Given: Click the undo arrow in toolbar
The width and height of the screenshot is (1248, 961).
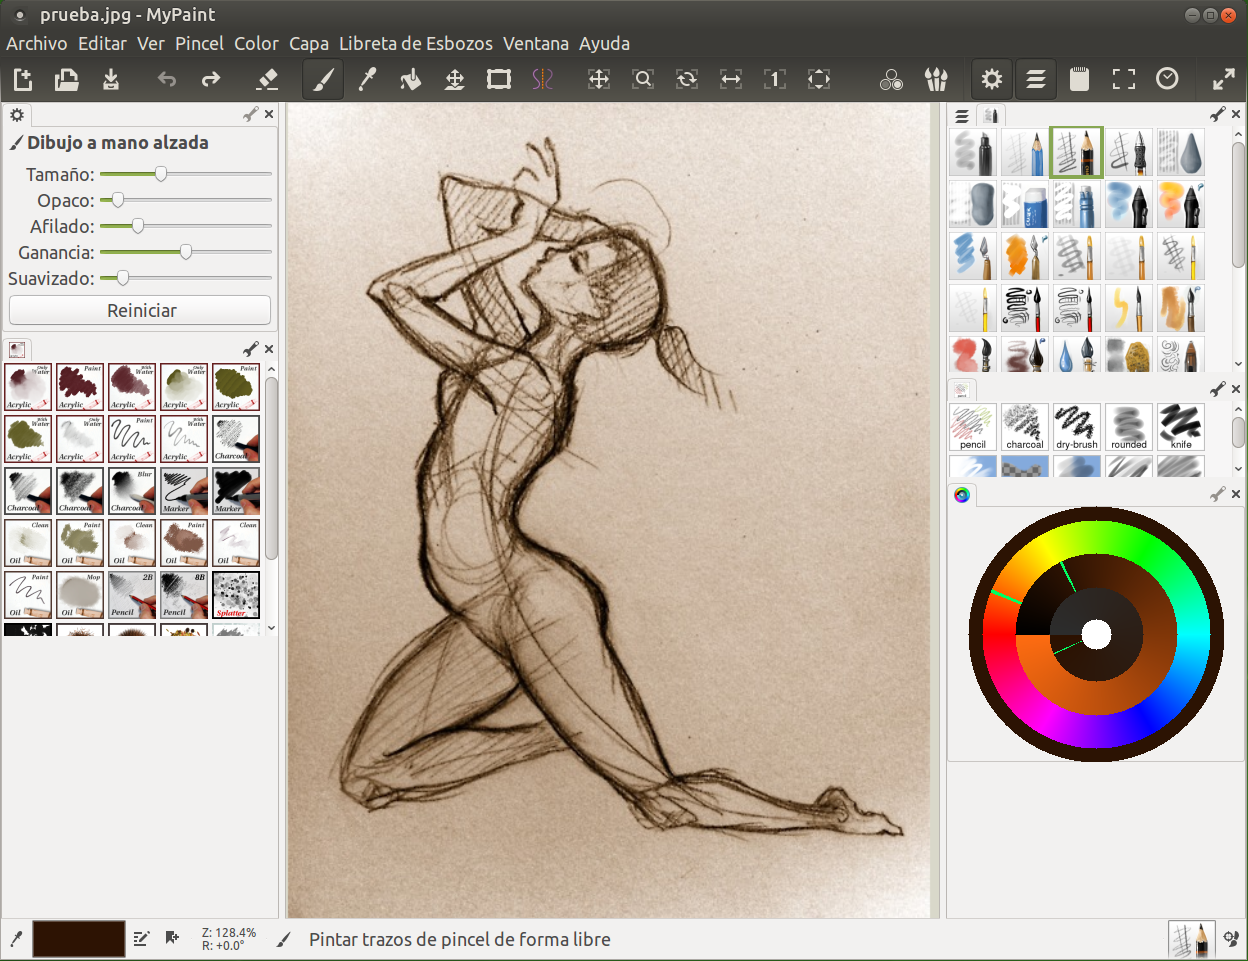Looking at the screenshot, I should coord(167,80).
